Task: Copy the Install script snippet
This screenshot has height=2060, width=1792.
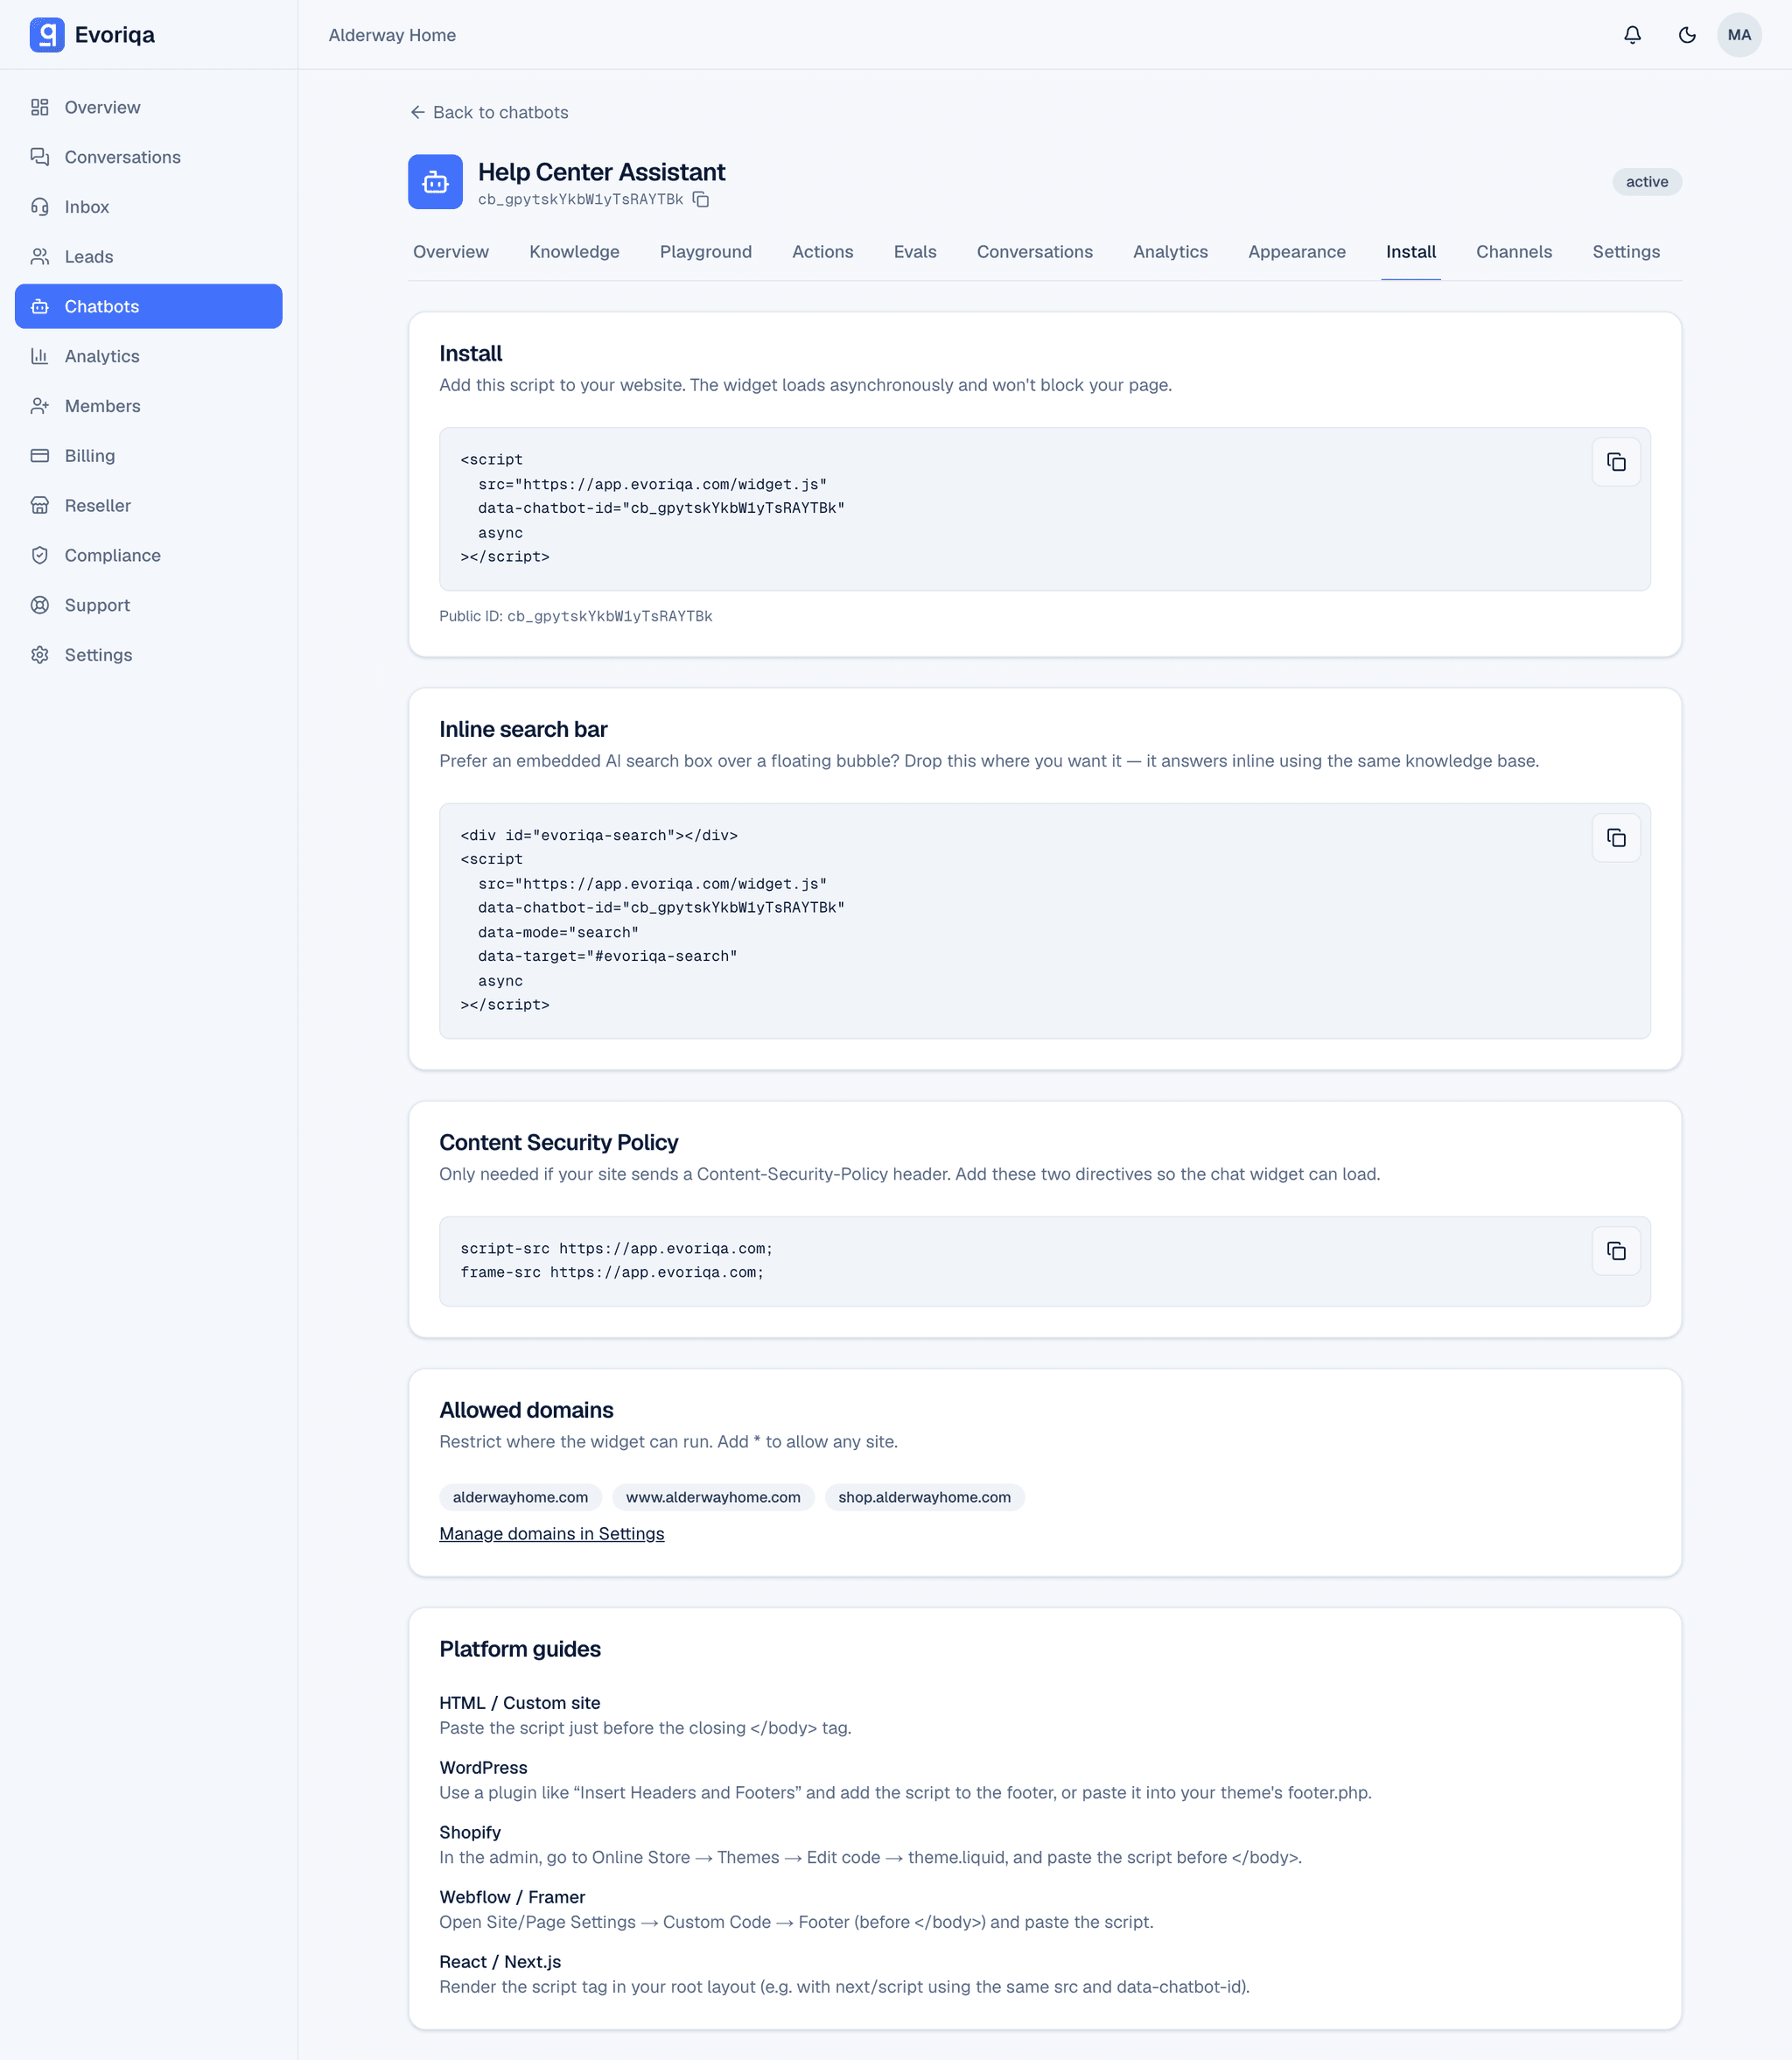Action: tap(1616, 462)
